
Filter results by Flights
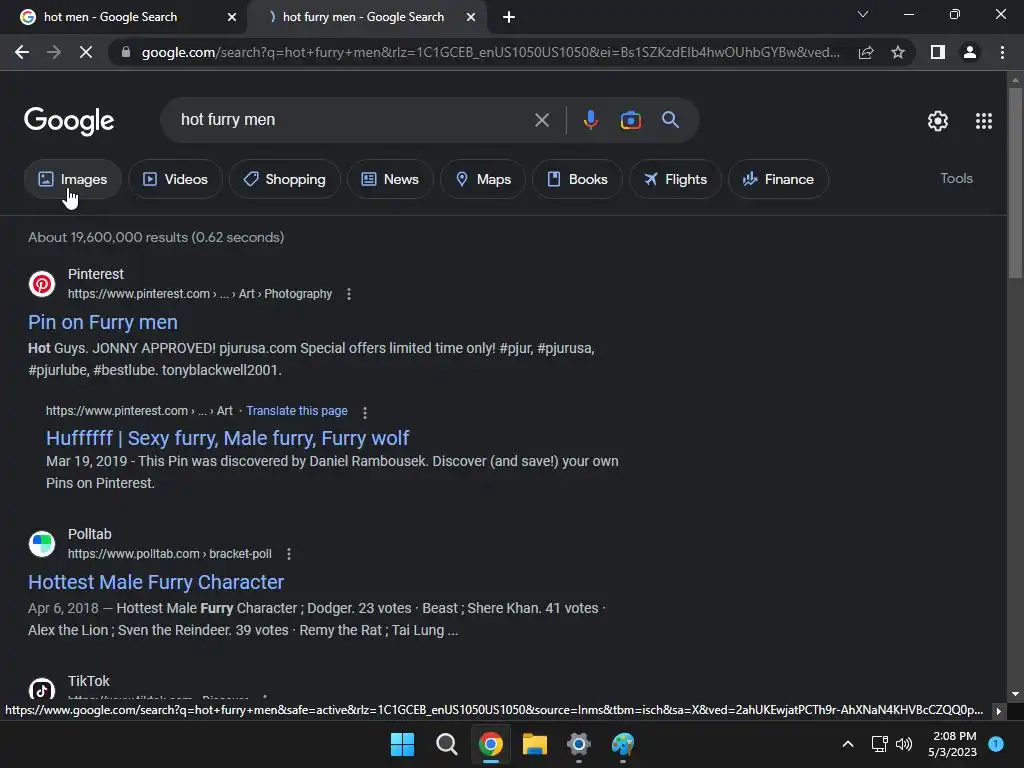(675, 179)
